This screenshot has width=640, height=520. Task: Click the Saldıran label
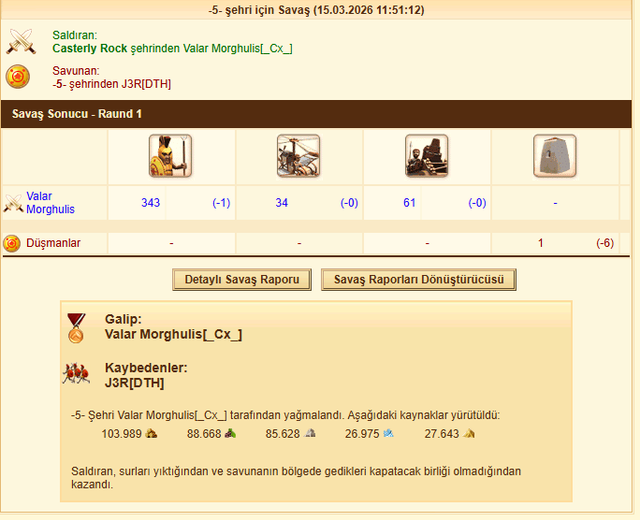coord(75,35)
